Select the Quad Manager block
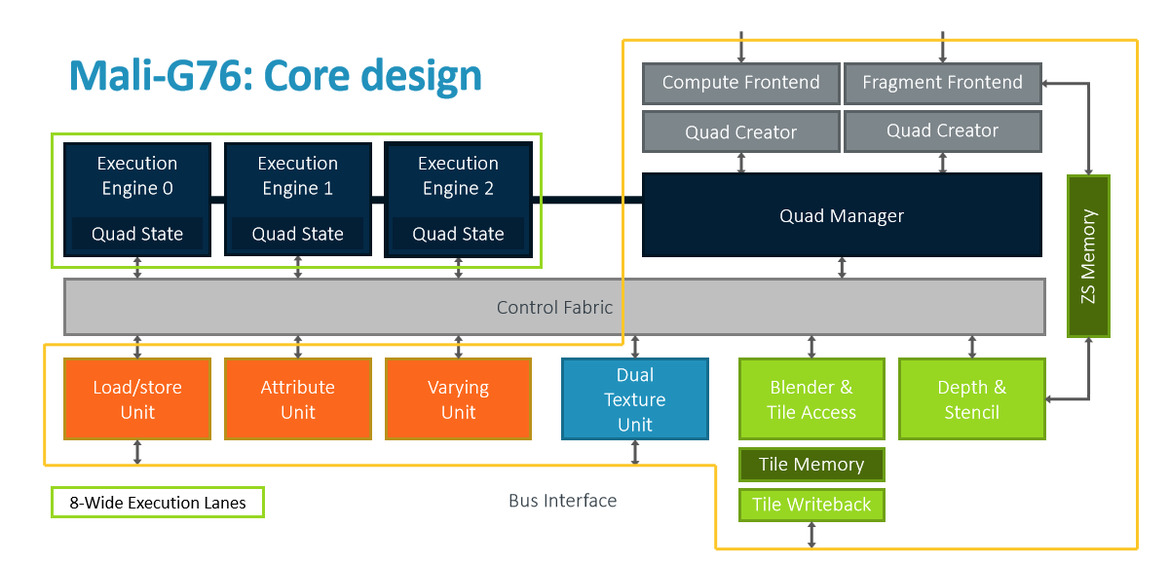This screenshot has height=565, width=1169. tap(842, 215)
